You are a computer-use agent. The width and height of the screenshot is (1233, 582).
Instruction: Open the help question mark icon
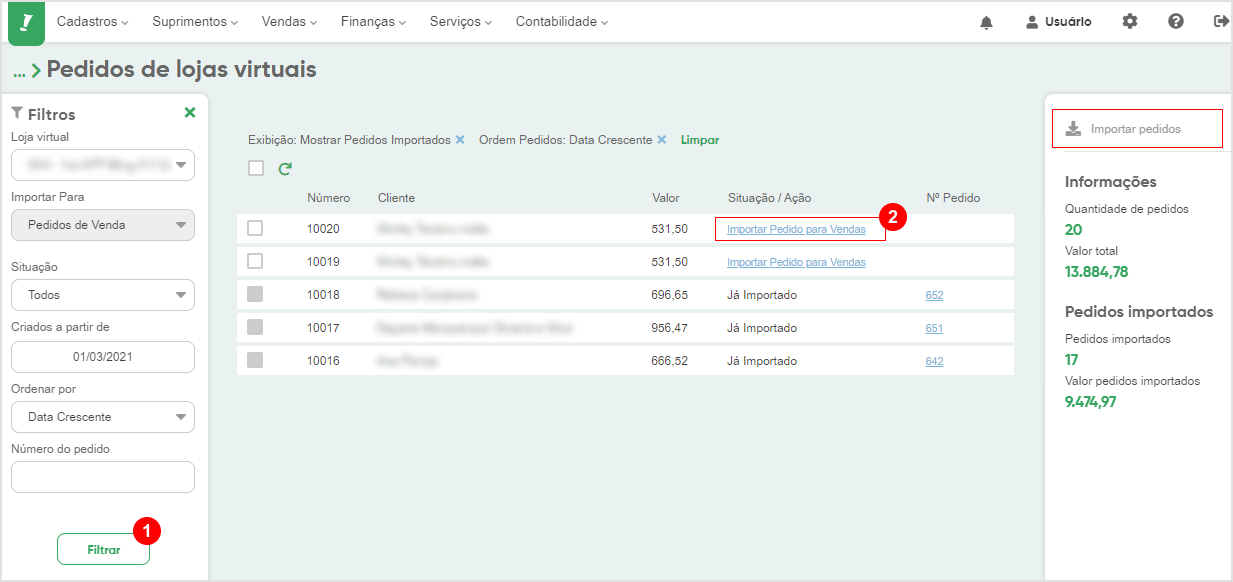click(1176, 21)
